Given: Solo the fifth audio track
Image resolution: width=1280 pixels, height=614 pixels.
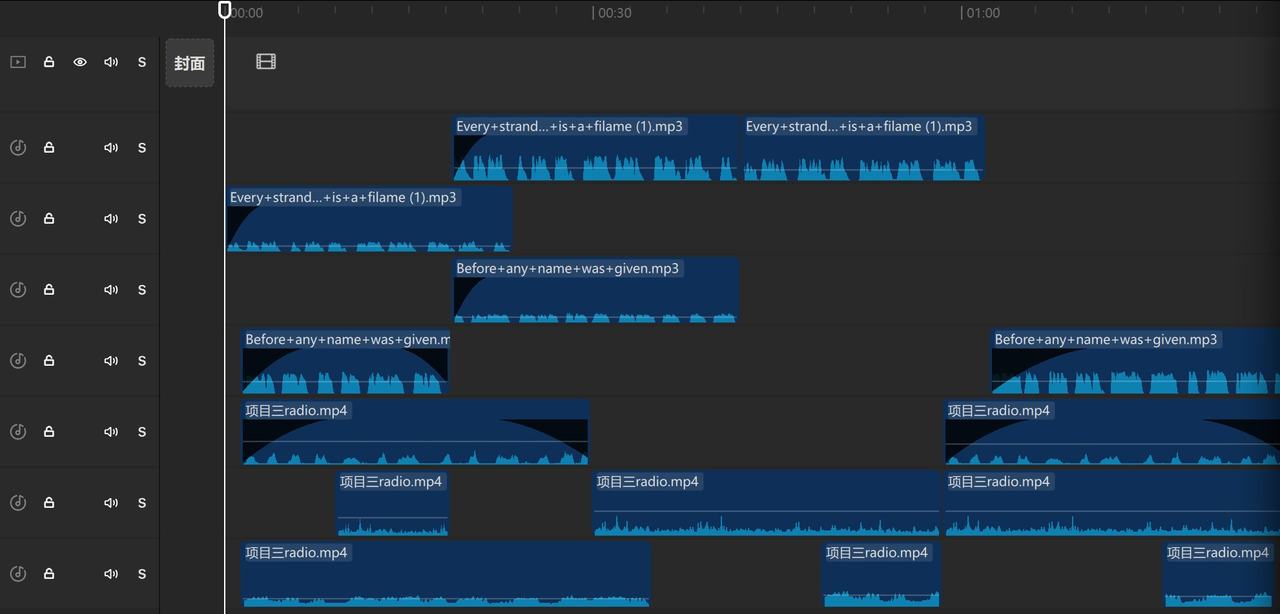Looking at the screenshot, I should click(142, 431).
